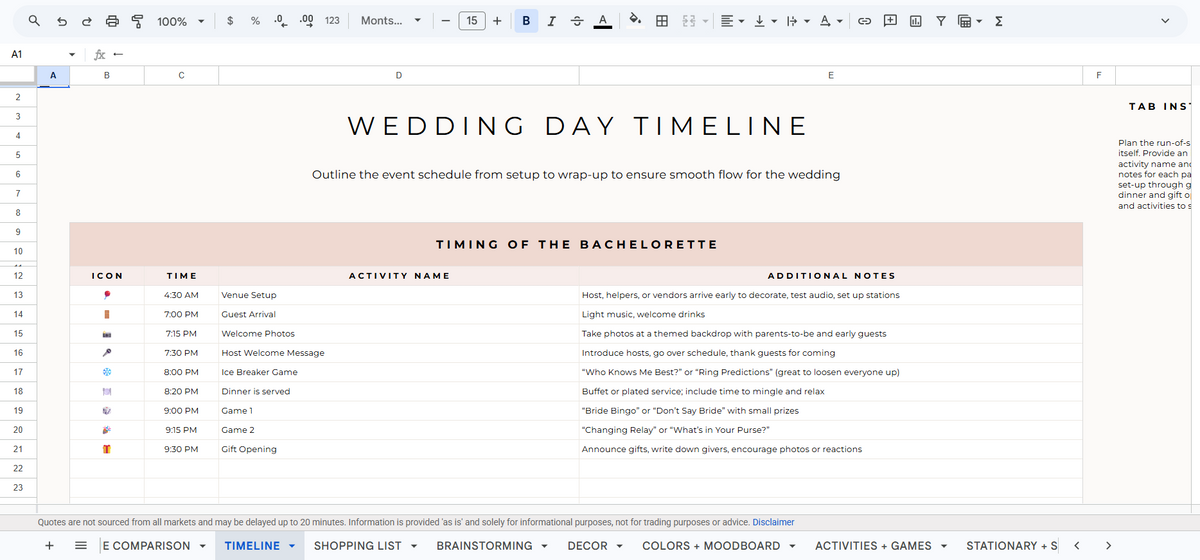Collapse the toolbar with the chevron
The height and width of the screenshot is (560, 1200).
point(1165,20)
